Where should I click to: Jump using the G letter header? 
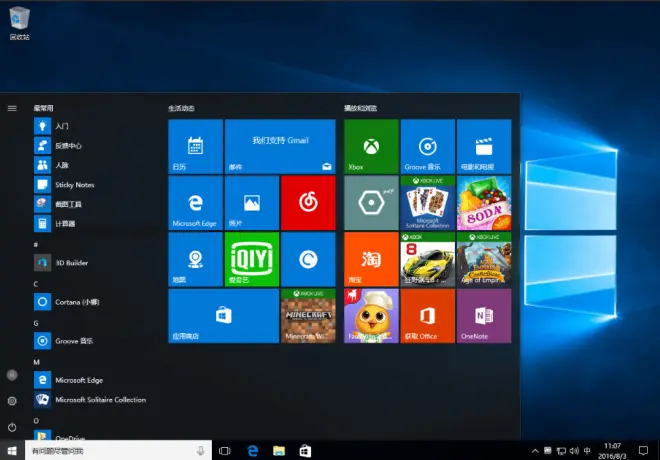(36, 323)
